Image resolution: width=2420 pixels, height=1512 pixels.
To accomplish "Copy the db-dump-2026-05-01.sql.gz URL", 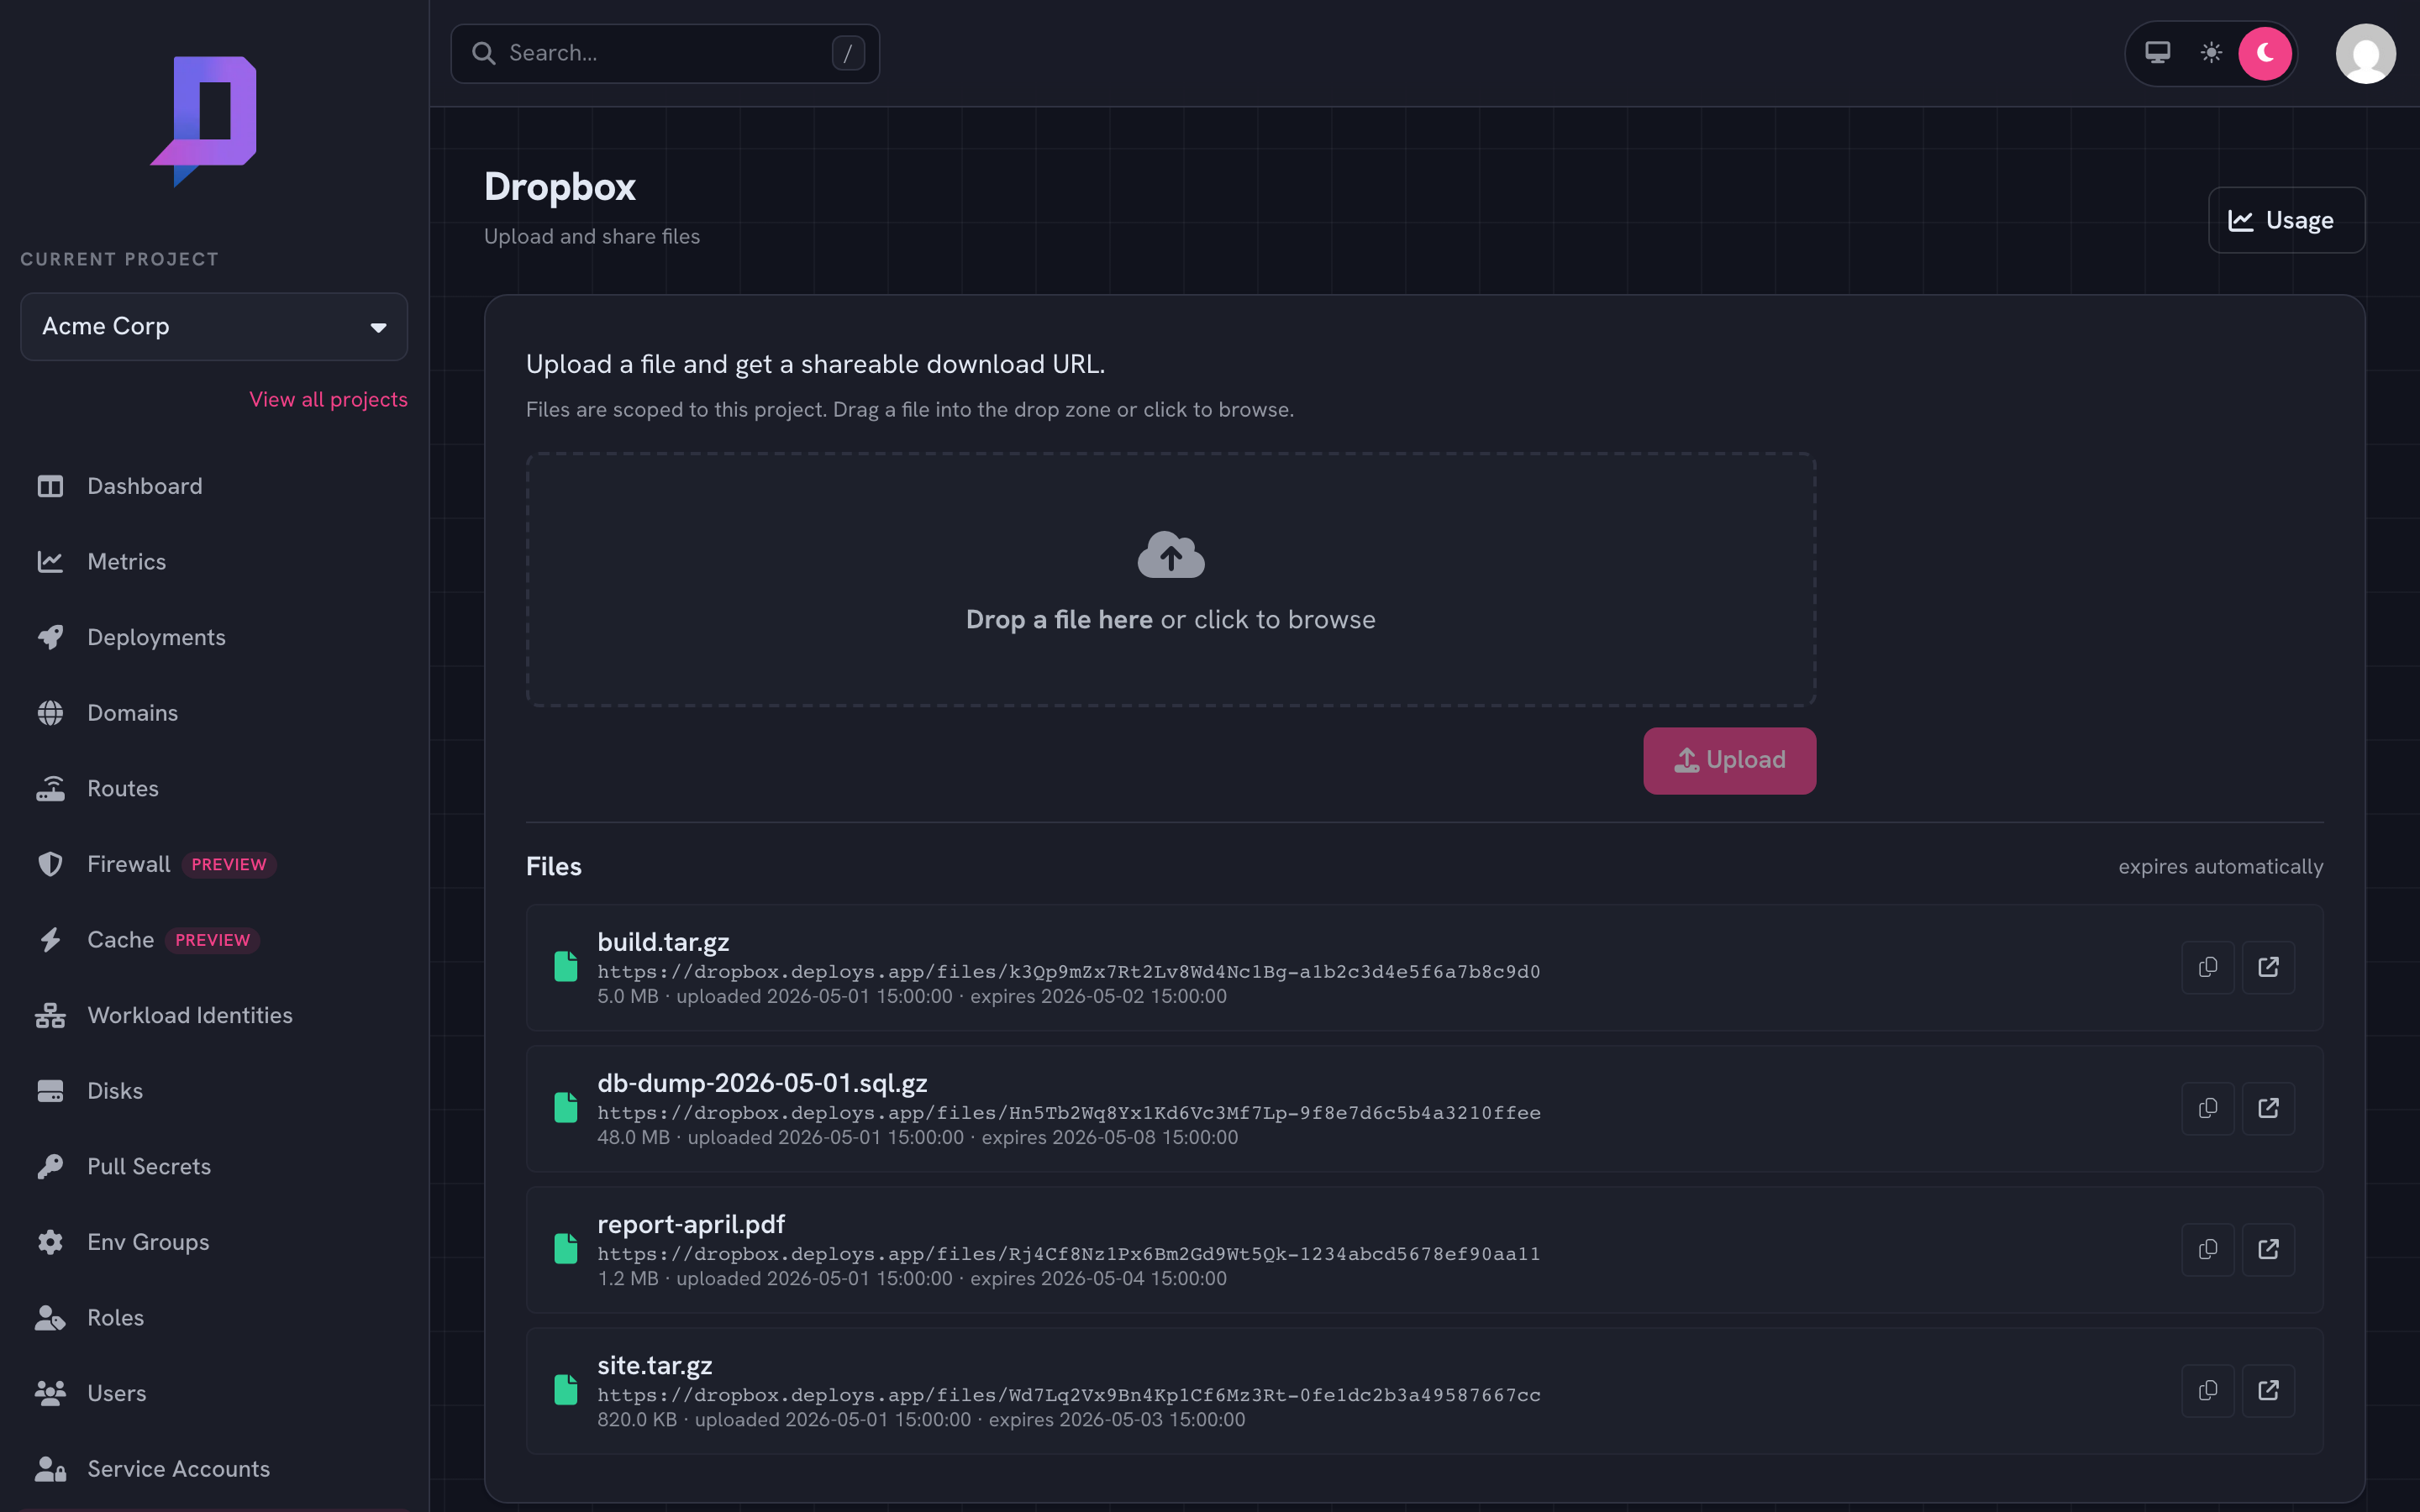I will (2207, 1108).
